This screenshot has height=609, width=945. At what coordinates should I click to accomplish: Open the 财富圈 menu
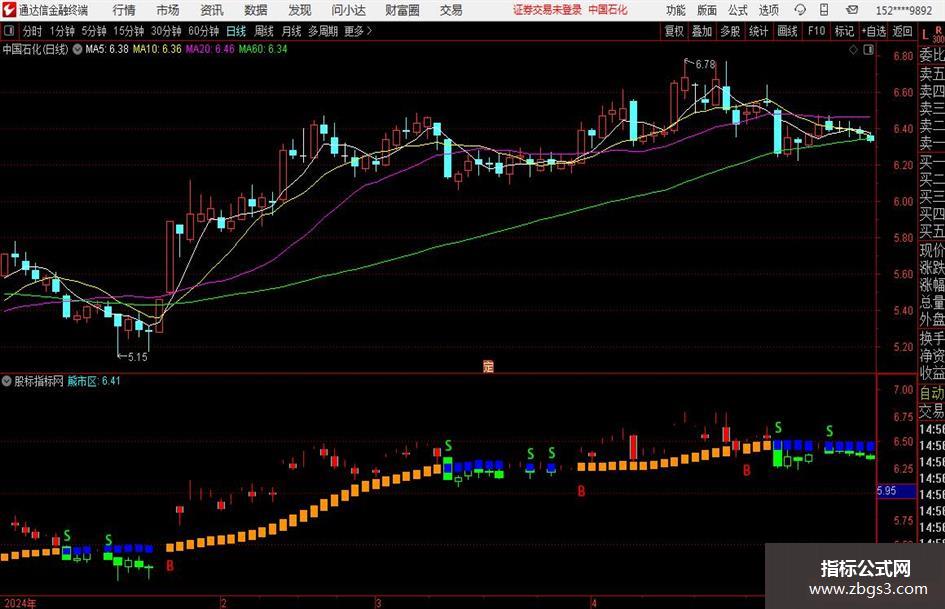[x=403, y=10]
